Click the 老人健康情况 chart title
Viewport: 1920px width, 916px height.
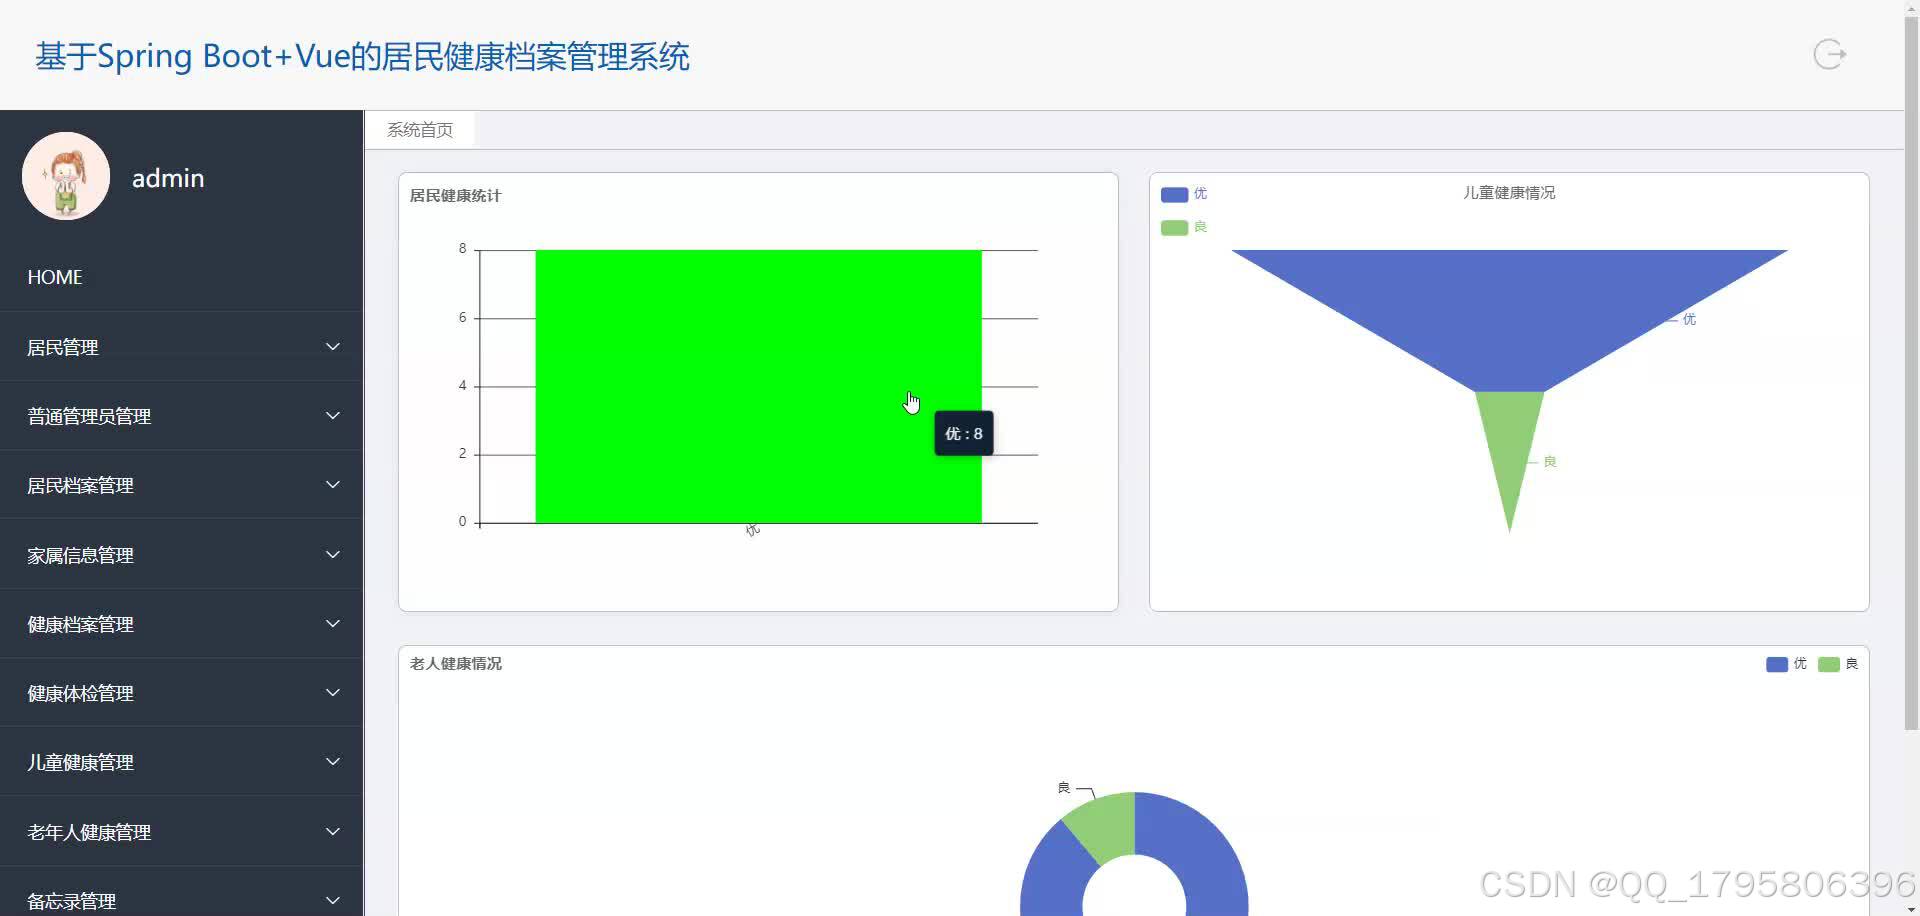click(x=455, y=664)
